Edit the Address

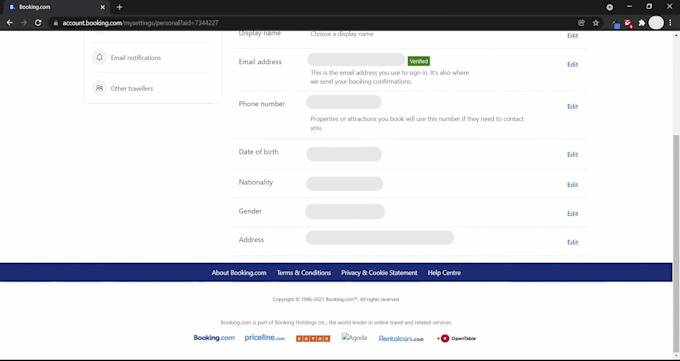tap(572, 243)
